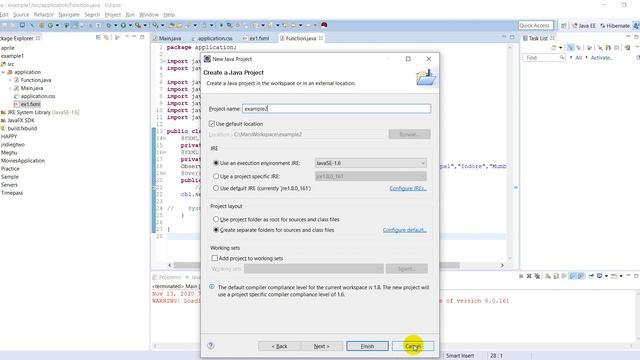The width and height of the screenshot is (640, 360).
Task: Click the Cancel button
Action: click(x=413, y=346)
